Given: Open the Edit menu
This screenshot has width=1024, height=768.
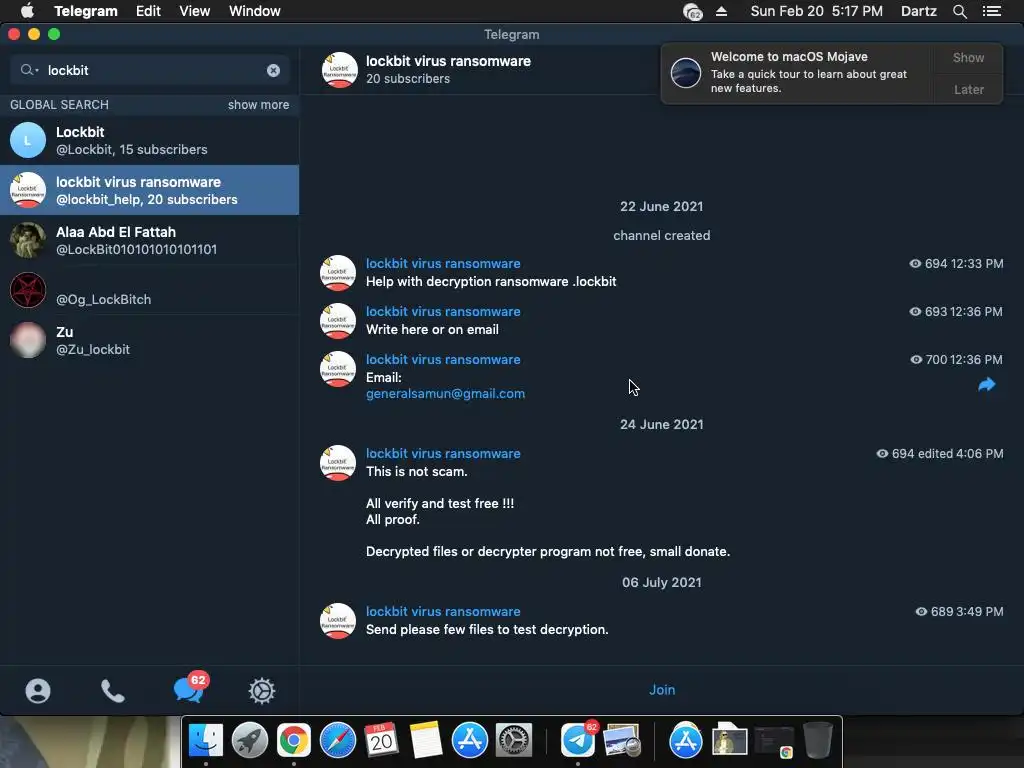Looking at the screenshot, I should (x=148, y=11).
